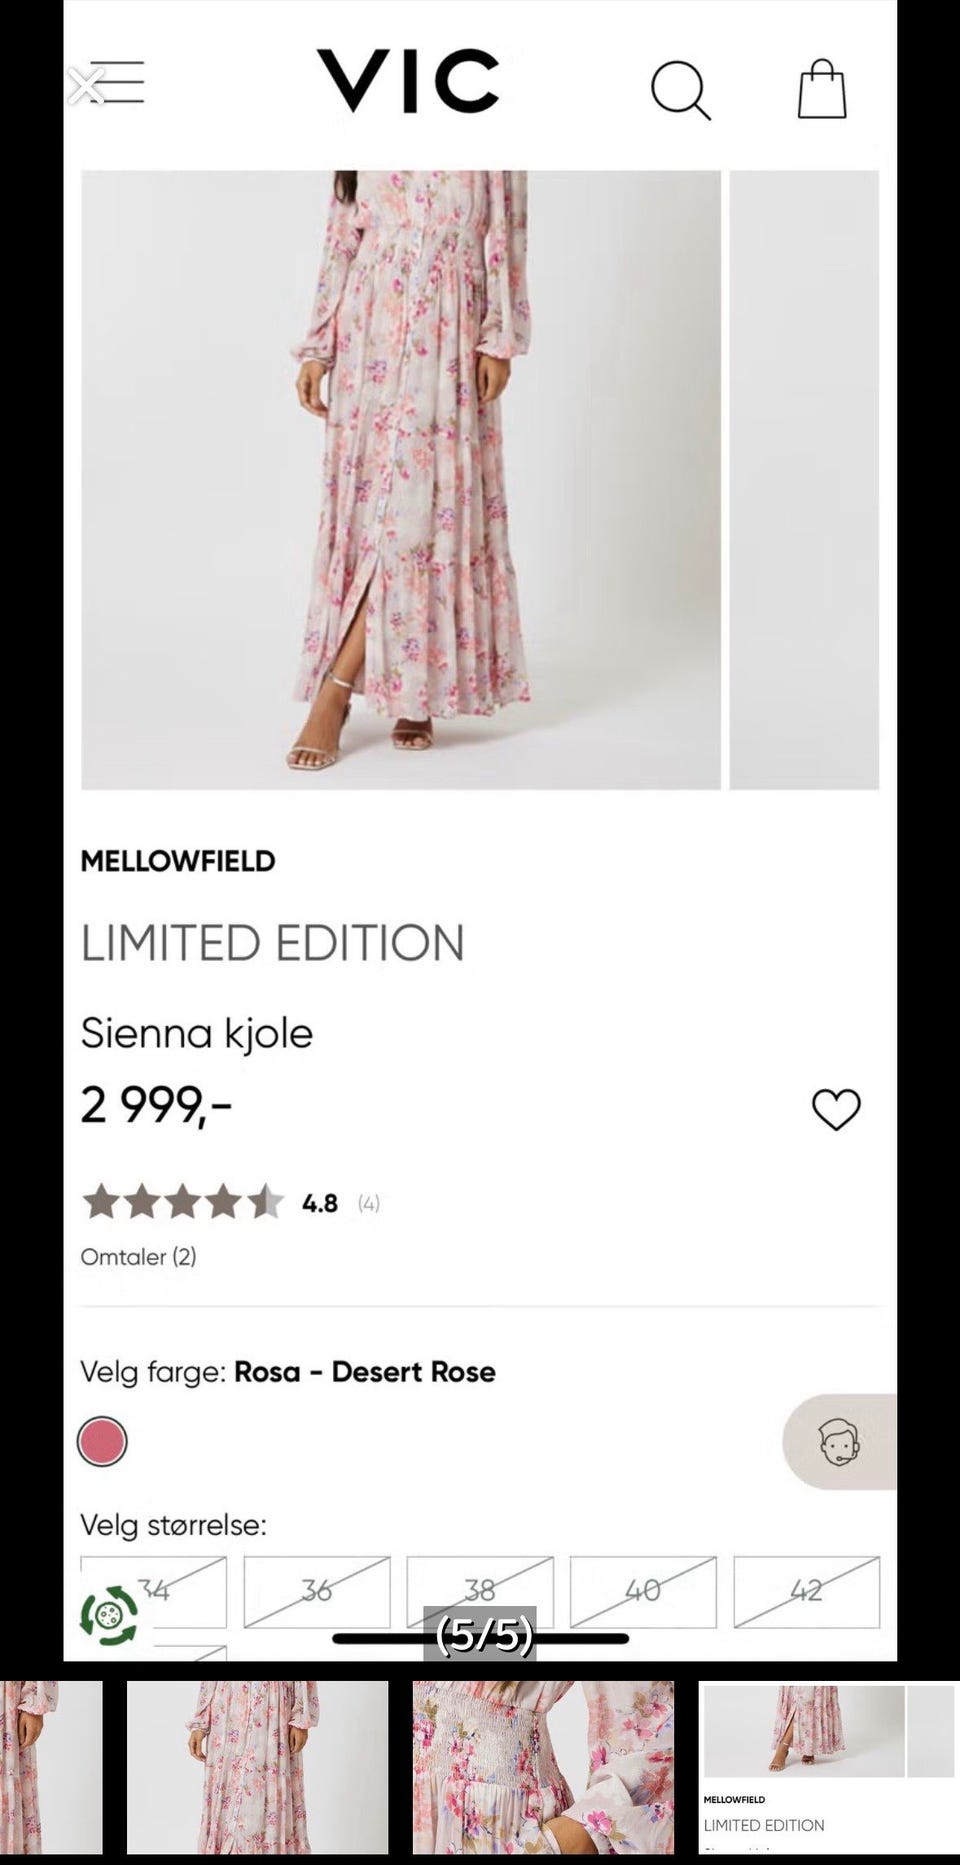The height and width of the screenshot is (1865, 960).
Task: Open the MELLOWFIELD brand link
Action: click(x=178, y=861)
